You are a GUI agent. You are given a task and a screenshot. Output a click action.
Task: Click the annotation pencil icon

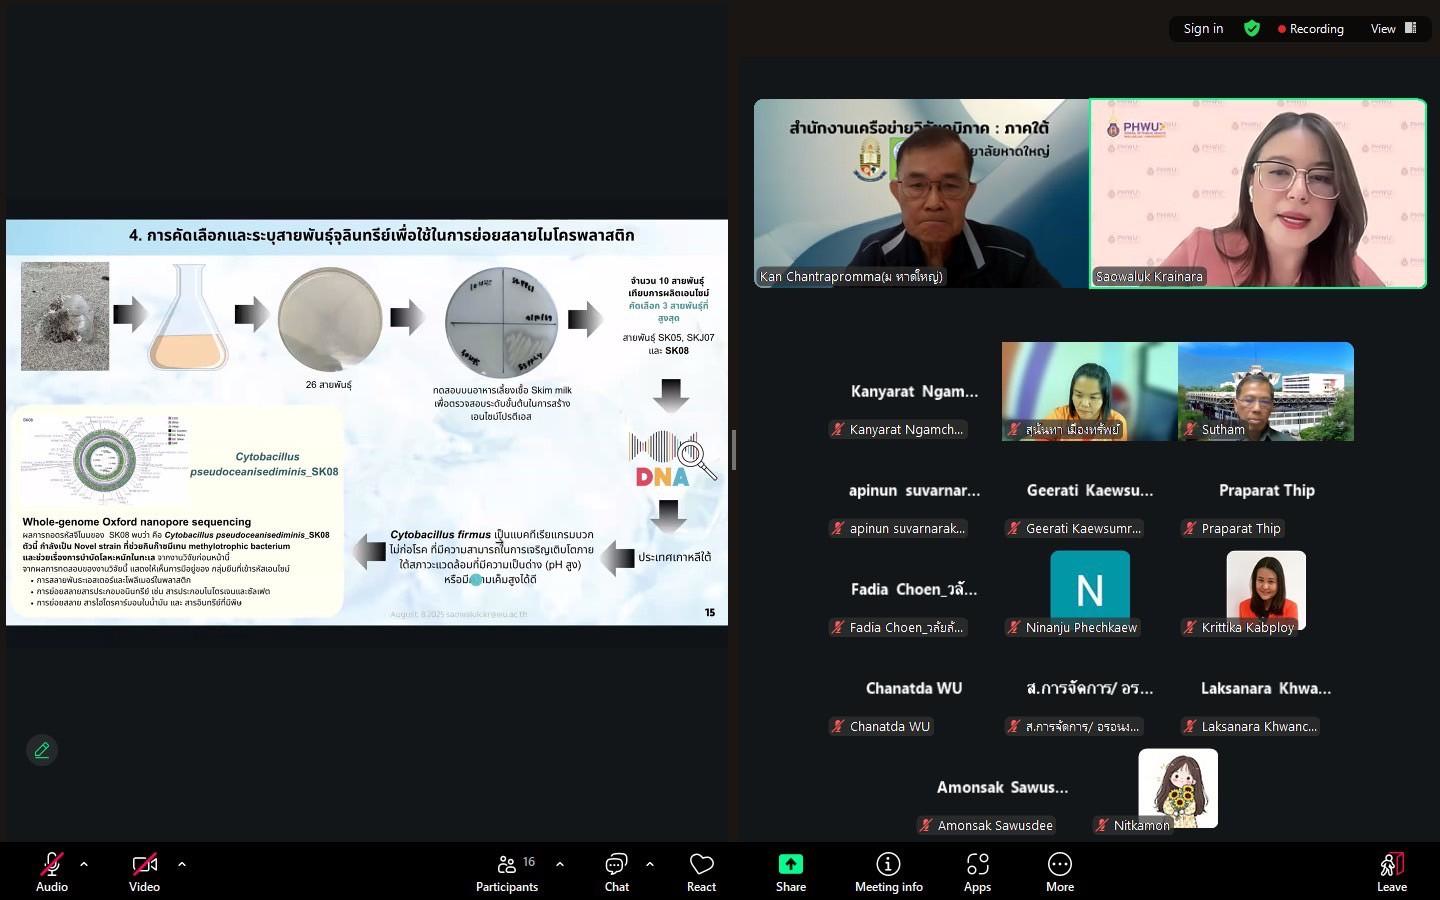[x=42, y=750]
